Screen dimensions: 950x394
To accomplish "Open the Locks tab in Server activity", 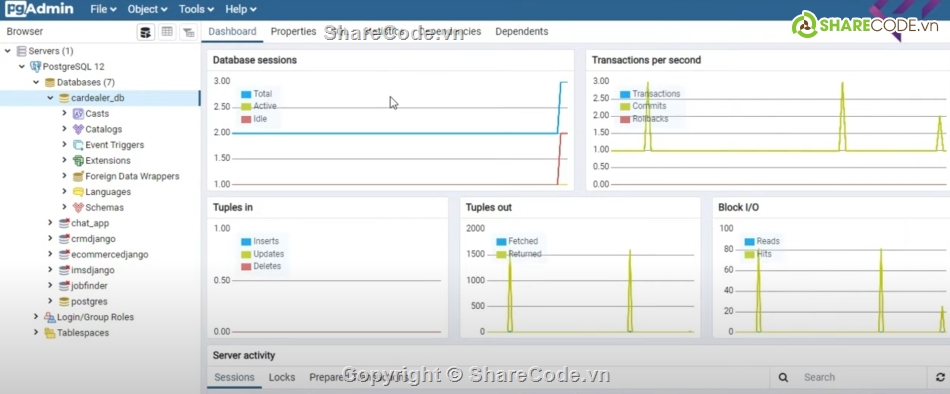I will click(282, 377).
